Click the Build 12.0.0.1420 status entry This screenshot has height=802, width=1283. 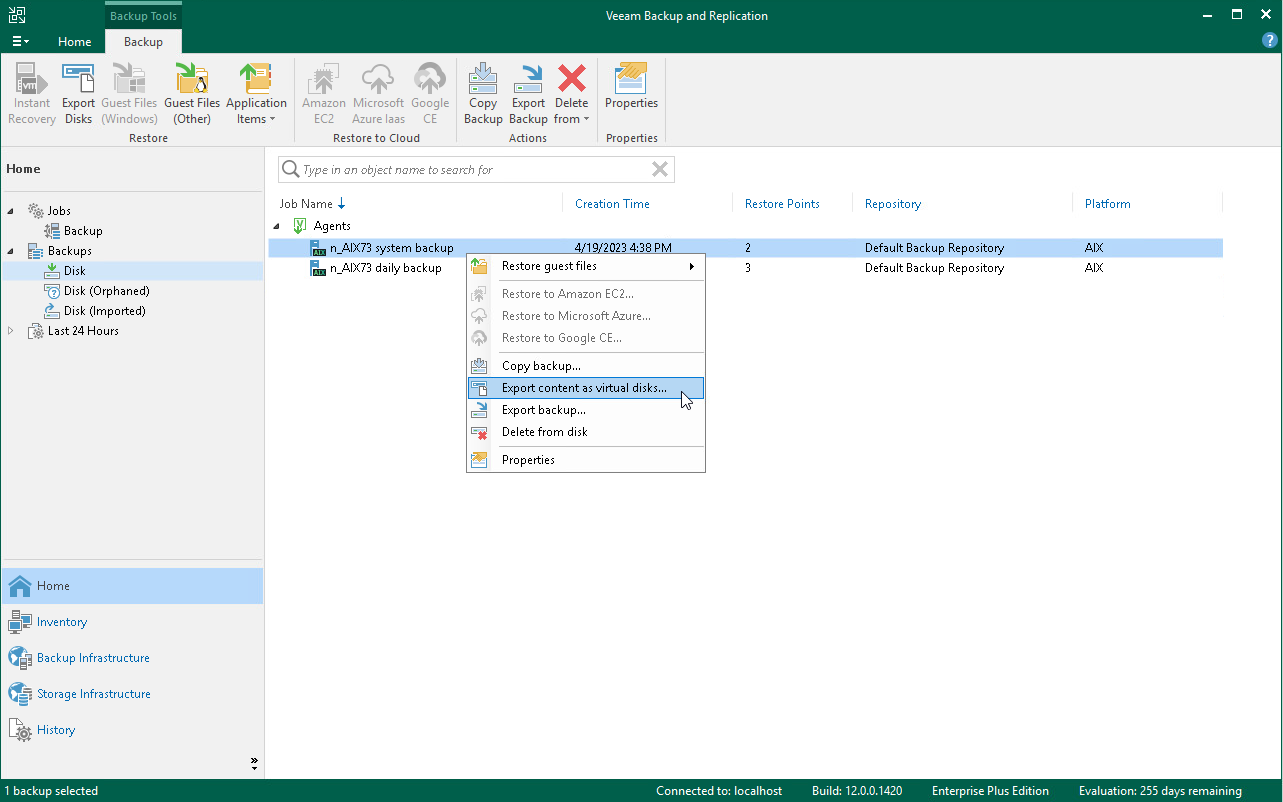[857, 791]
